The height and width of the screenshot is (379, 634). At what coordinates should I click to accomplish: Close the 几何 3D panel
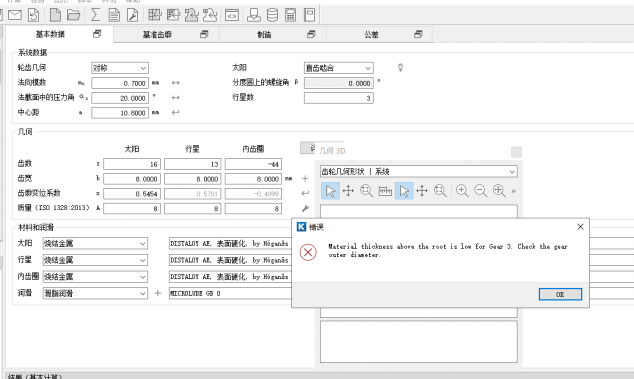click(516, 152)
